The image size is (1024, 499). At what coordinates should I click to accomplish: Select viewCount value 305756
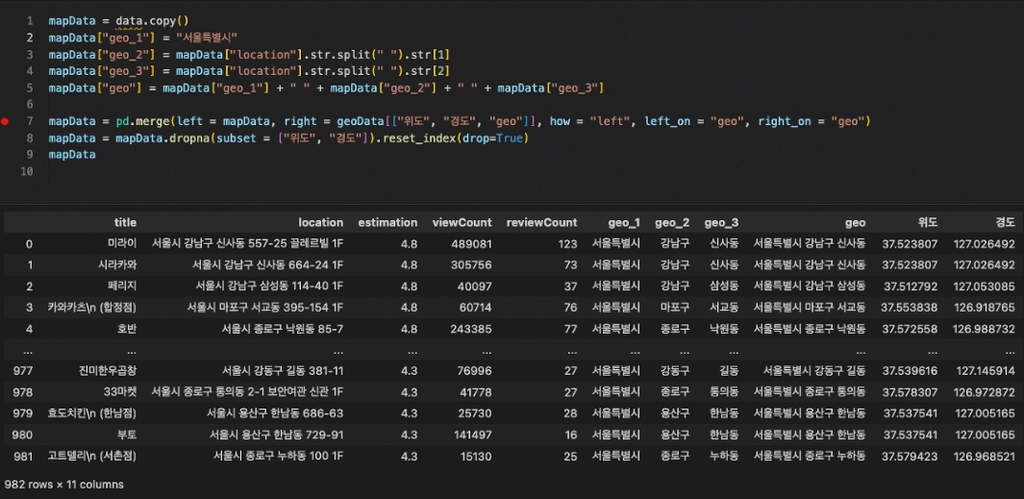(471, 265)
